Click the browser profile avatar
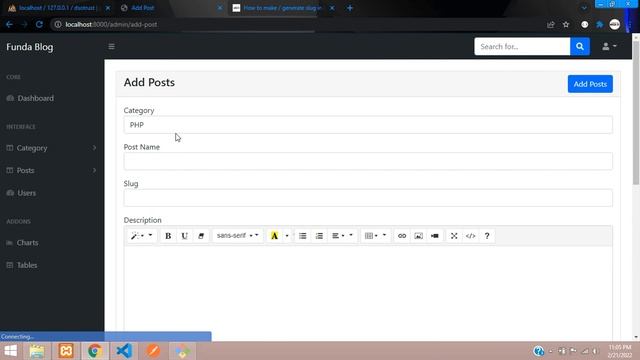This screenshot has width=640, height=360. pyautogui.click(x=615, y=24)
